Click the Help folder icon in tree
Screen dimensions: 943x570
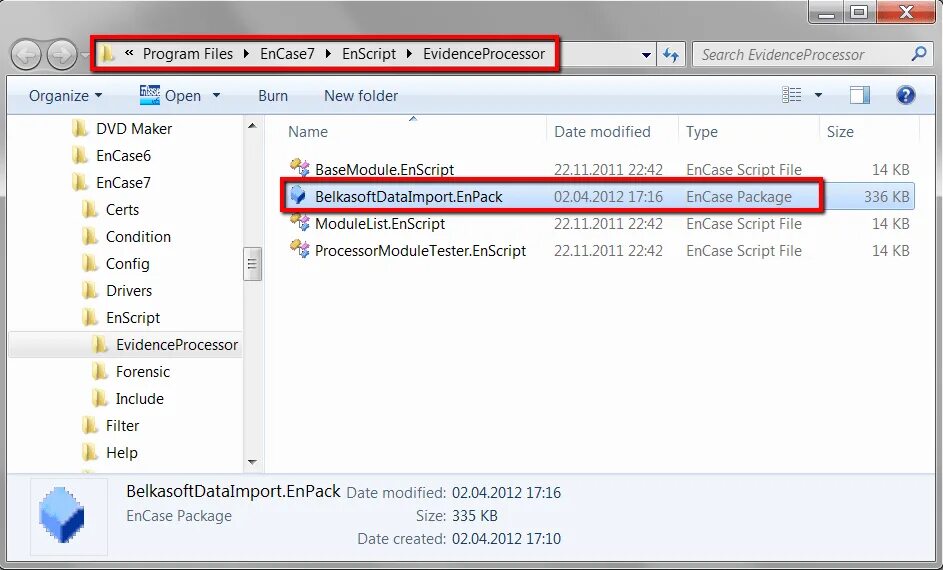[x=90, y=453]
